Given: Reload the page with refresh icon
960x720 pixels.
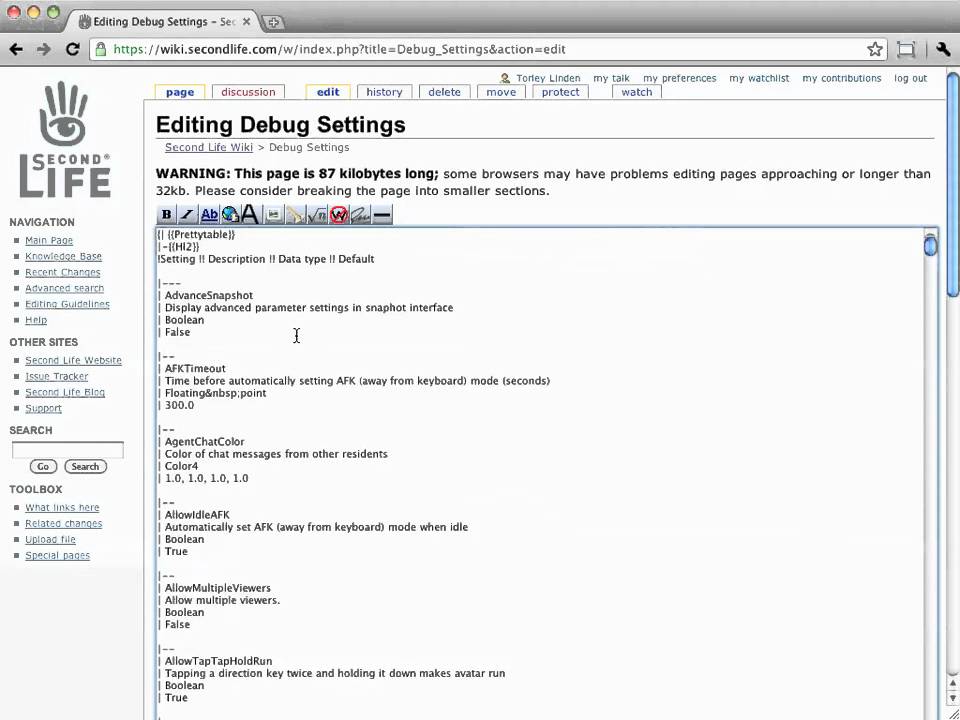Looking at the screenshot, I should (72, 49).
